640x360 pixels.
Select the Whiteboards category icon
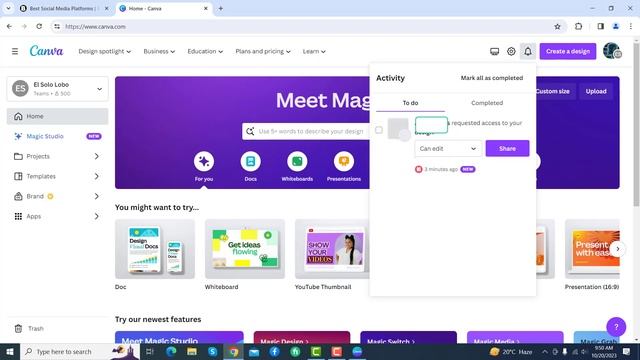(x=297, y=162)
